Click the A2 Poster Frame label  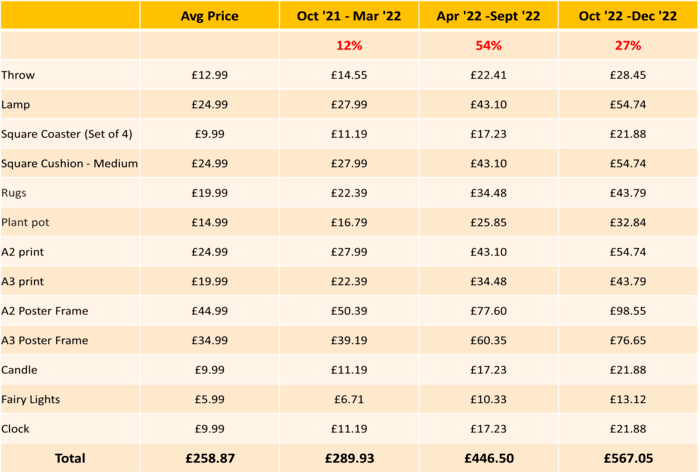45,311
